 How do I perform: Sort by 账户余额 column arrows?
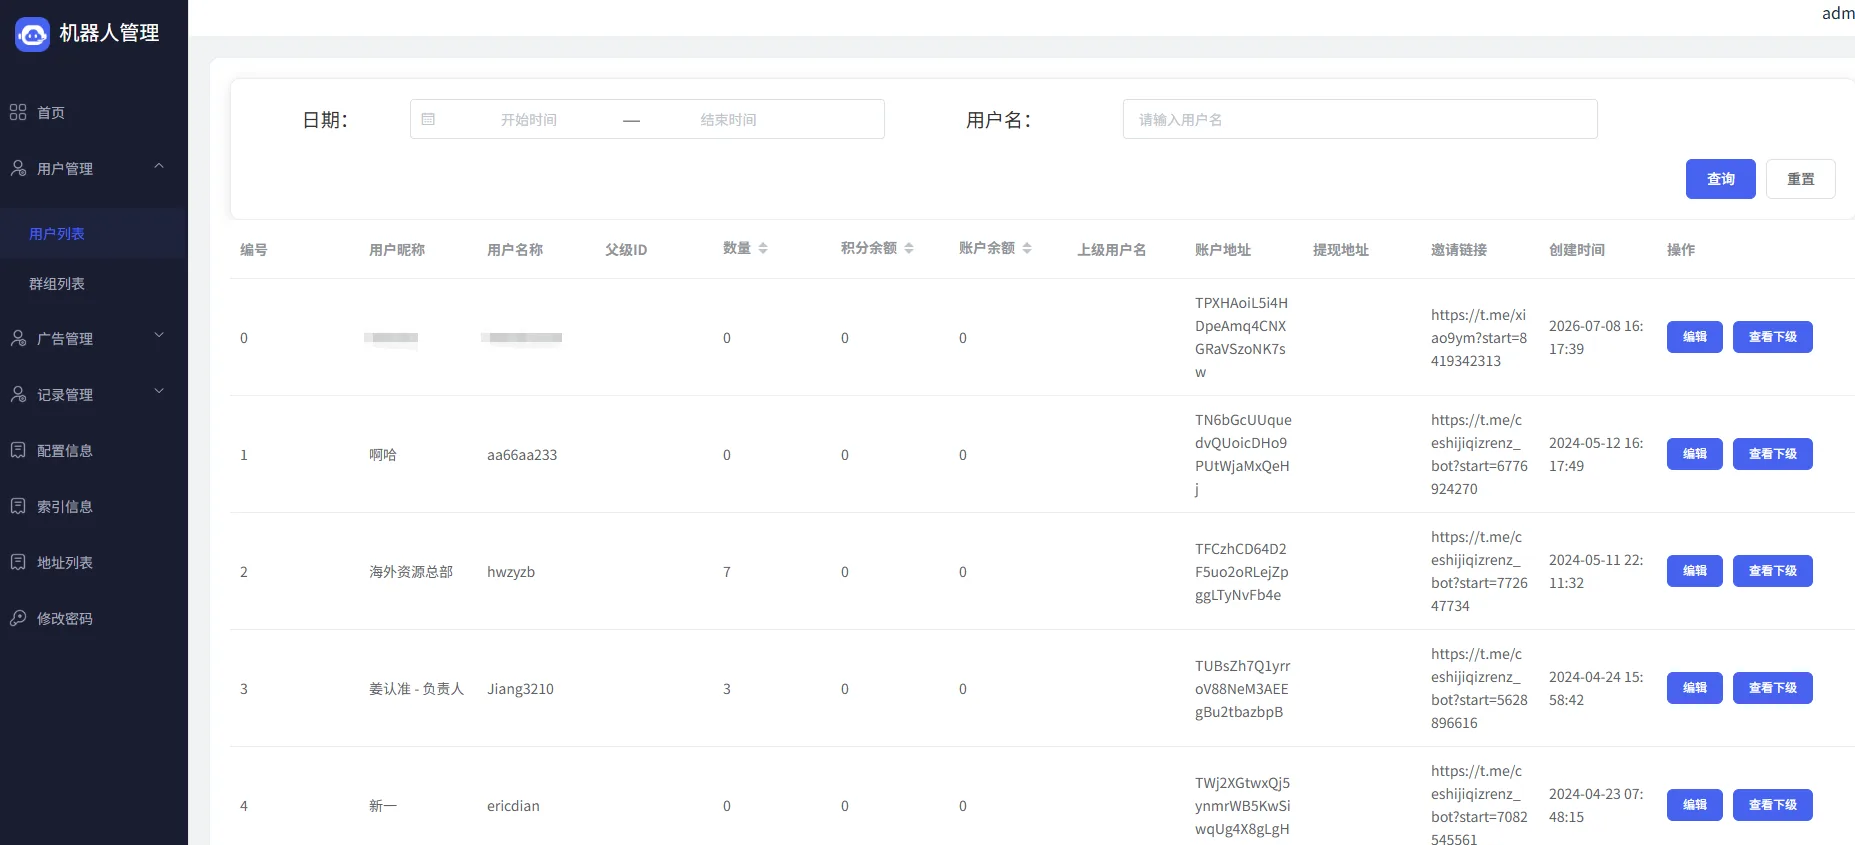click(1027, 248)
